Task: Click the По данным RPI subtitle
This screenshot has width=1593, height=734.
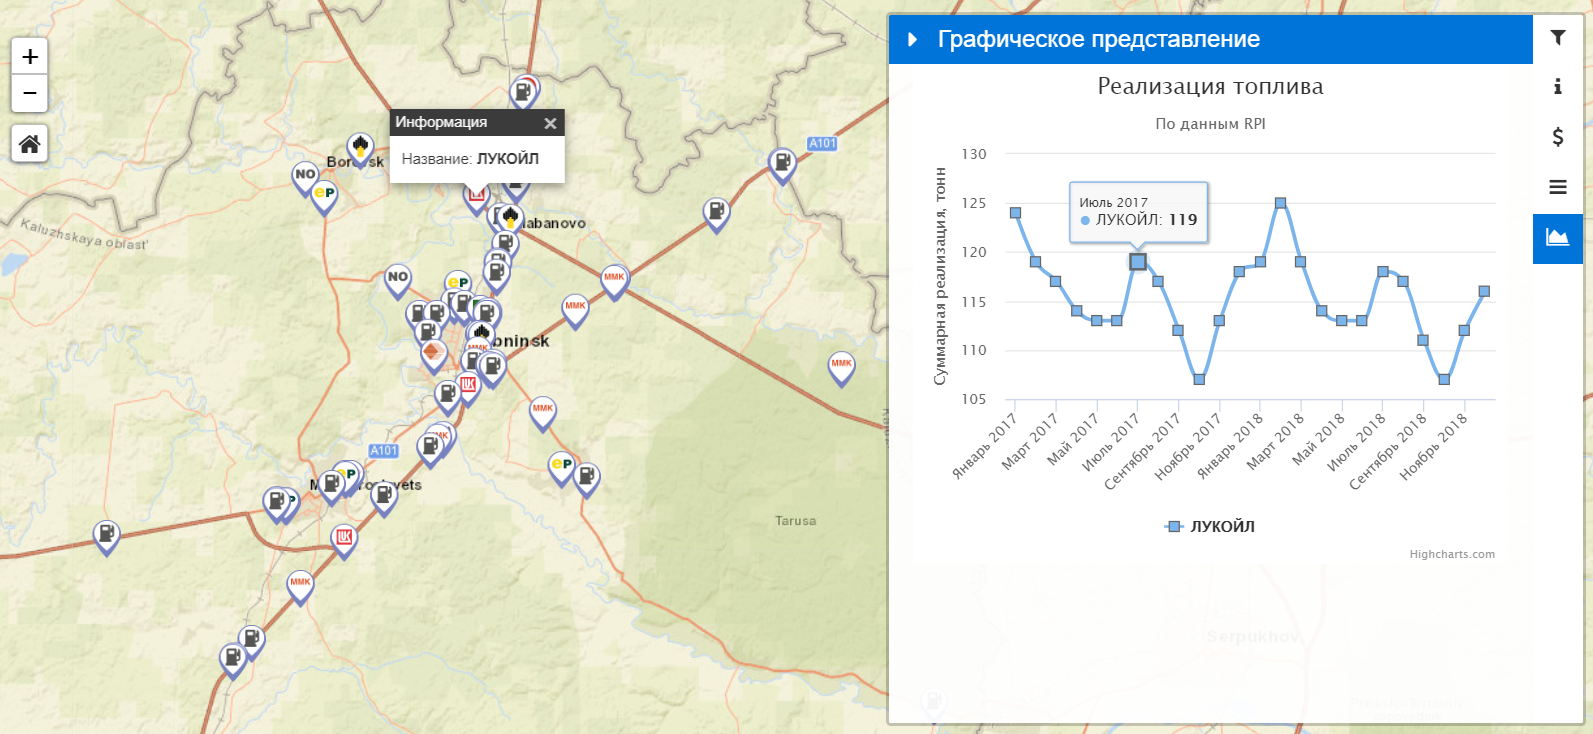Action: [1210, 124]
